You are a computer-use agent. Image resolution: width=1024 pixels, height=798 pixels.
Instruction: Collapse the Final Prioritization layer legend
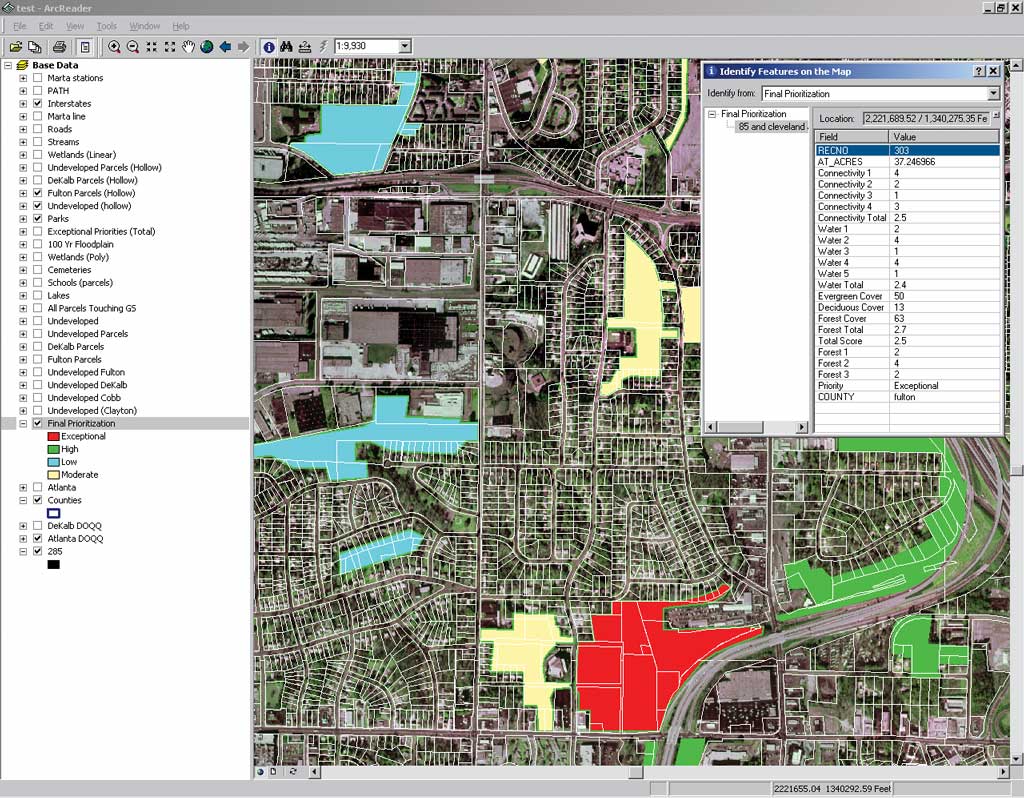pyautogui.click(x=23, y=423)
